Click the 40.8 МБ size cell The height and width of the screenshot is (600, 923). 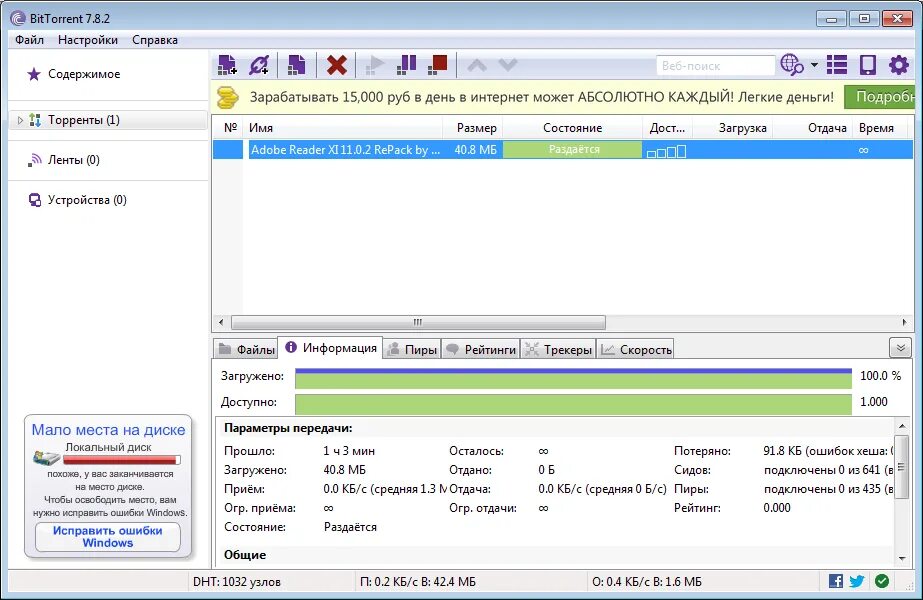tap(475, 150)
